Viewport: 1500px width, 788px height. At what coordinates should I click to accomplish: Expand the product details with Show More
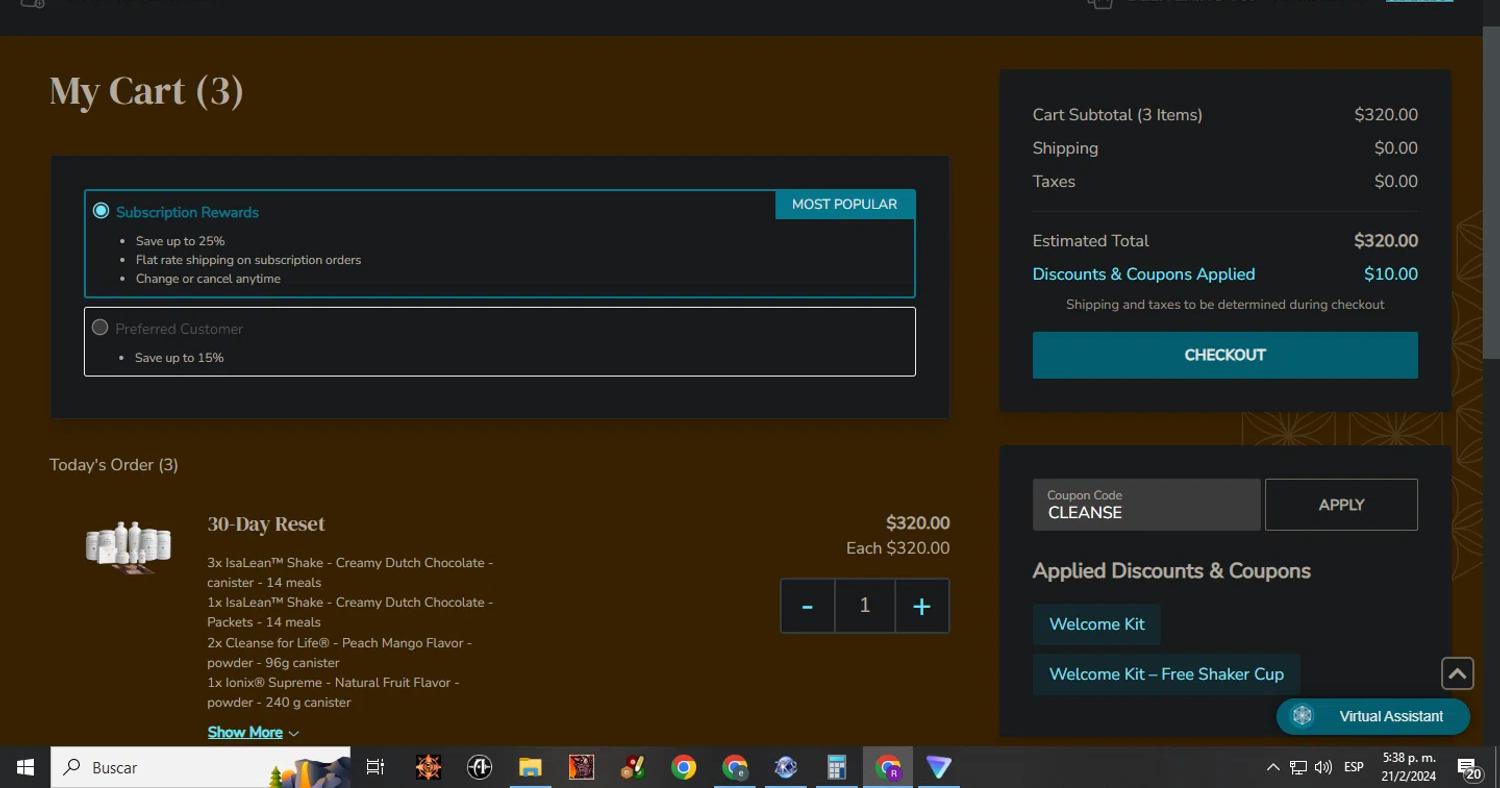pos(253,732)
